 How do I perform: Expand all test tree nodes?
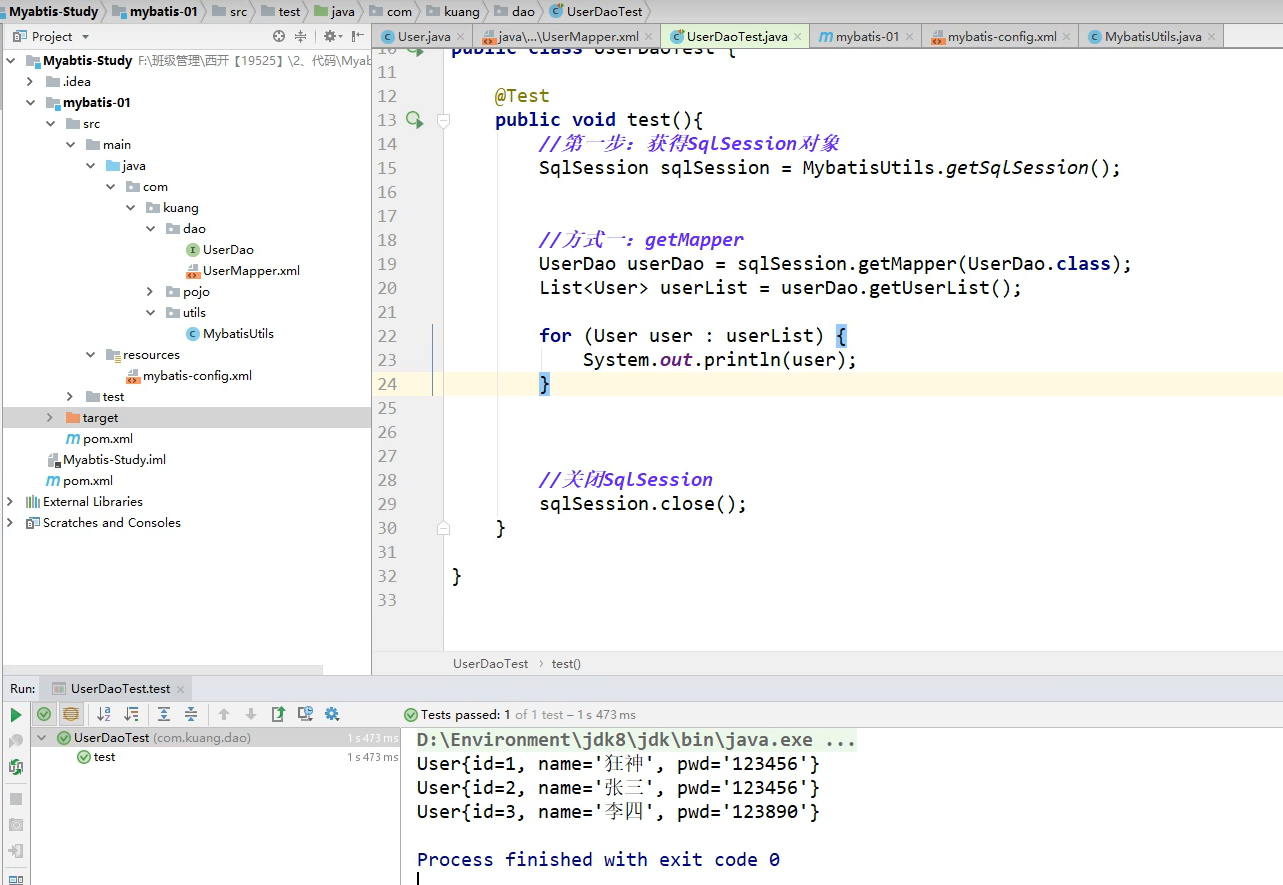164,714
